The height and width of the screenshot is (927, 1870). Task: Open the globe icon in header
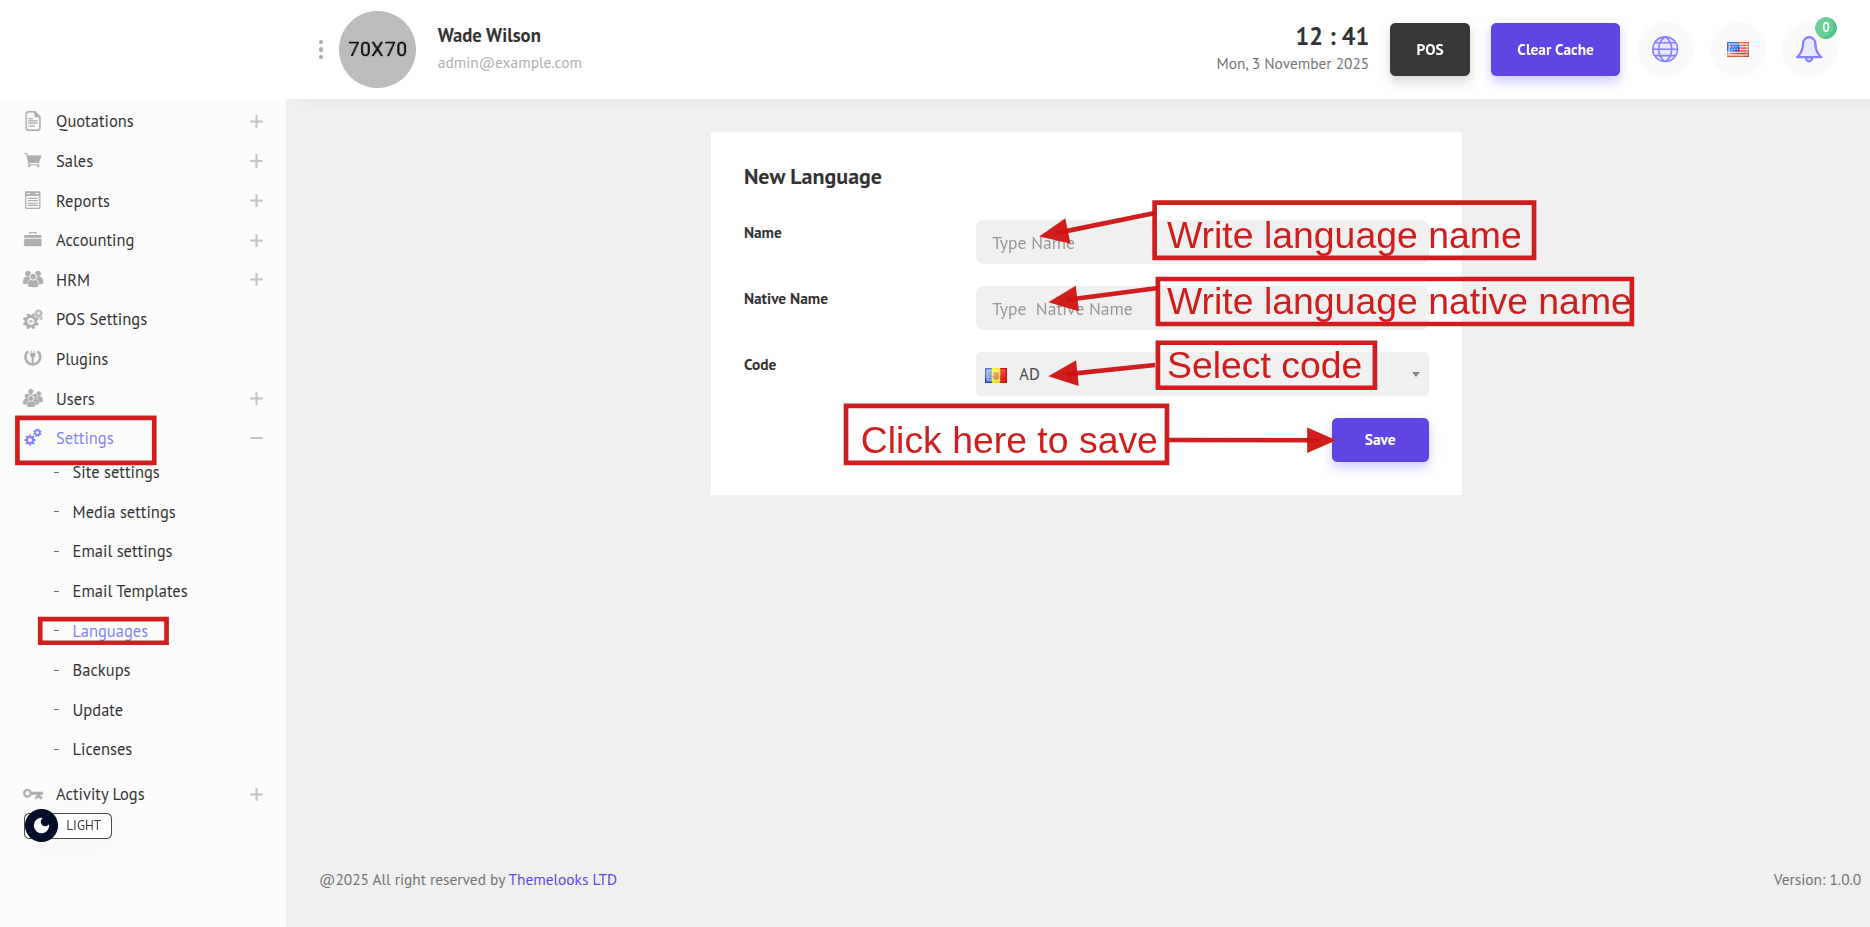pyautogui.click(x=1664, y=49)
